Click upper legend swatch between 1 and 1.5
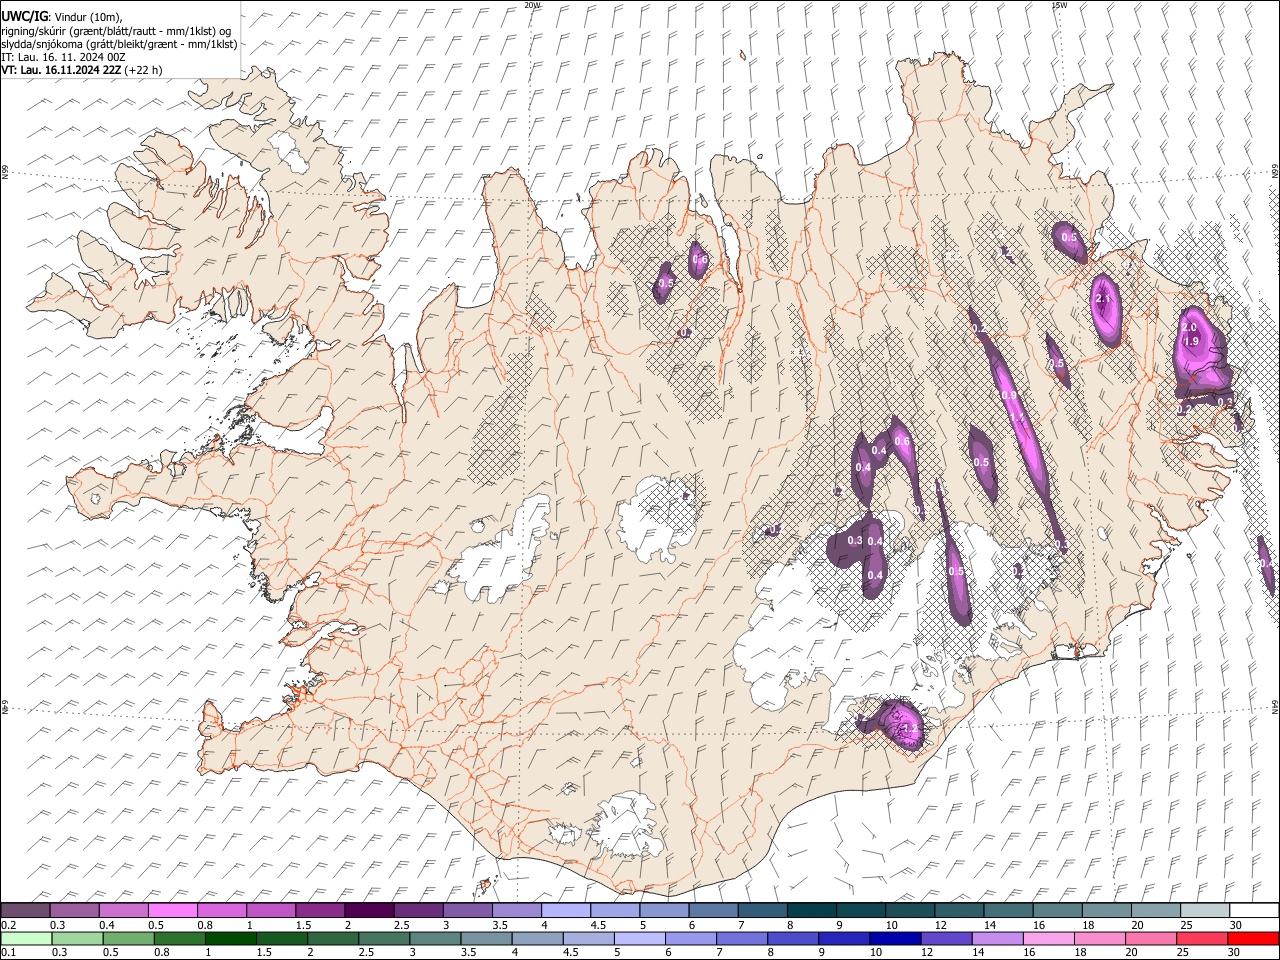 (x=271, y=911)
